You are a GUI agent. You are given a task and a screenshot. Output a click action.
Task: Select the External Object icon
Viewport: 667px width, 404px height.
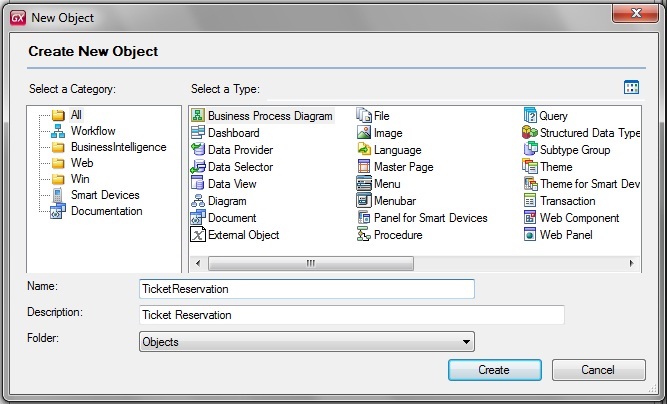click(x=198, y=235)
